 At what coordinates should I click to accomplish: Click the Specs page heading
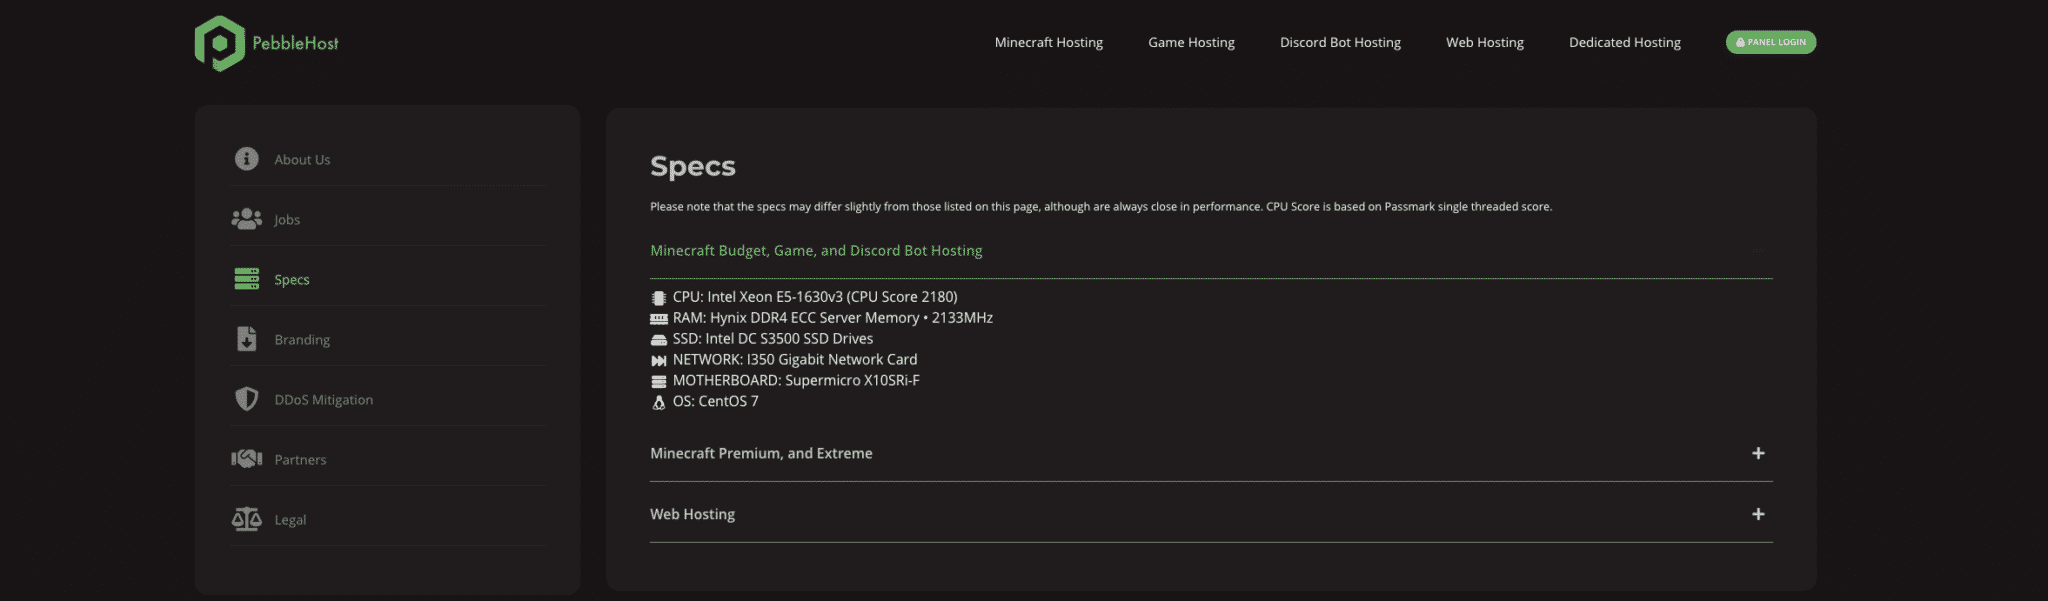tap(692, 167)
